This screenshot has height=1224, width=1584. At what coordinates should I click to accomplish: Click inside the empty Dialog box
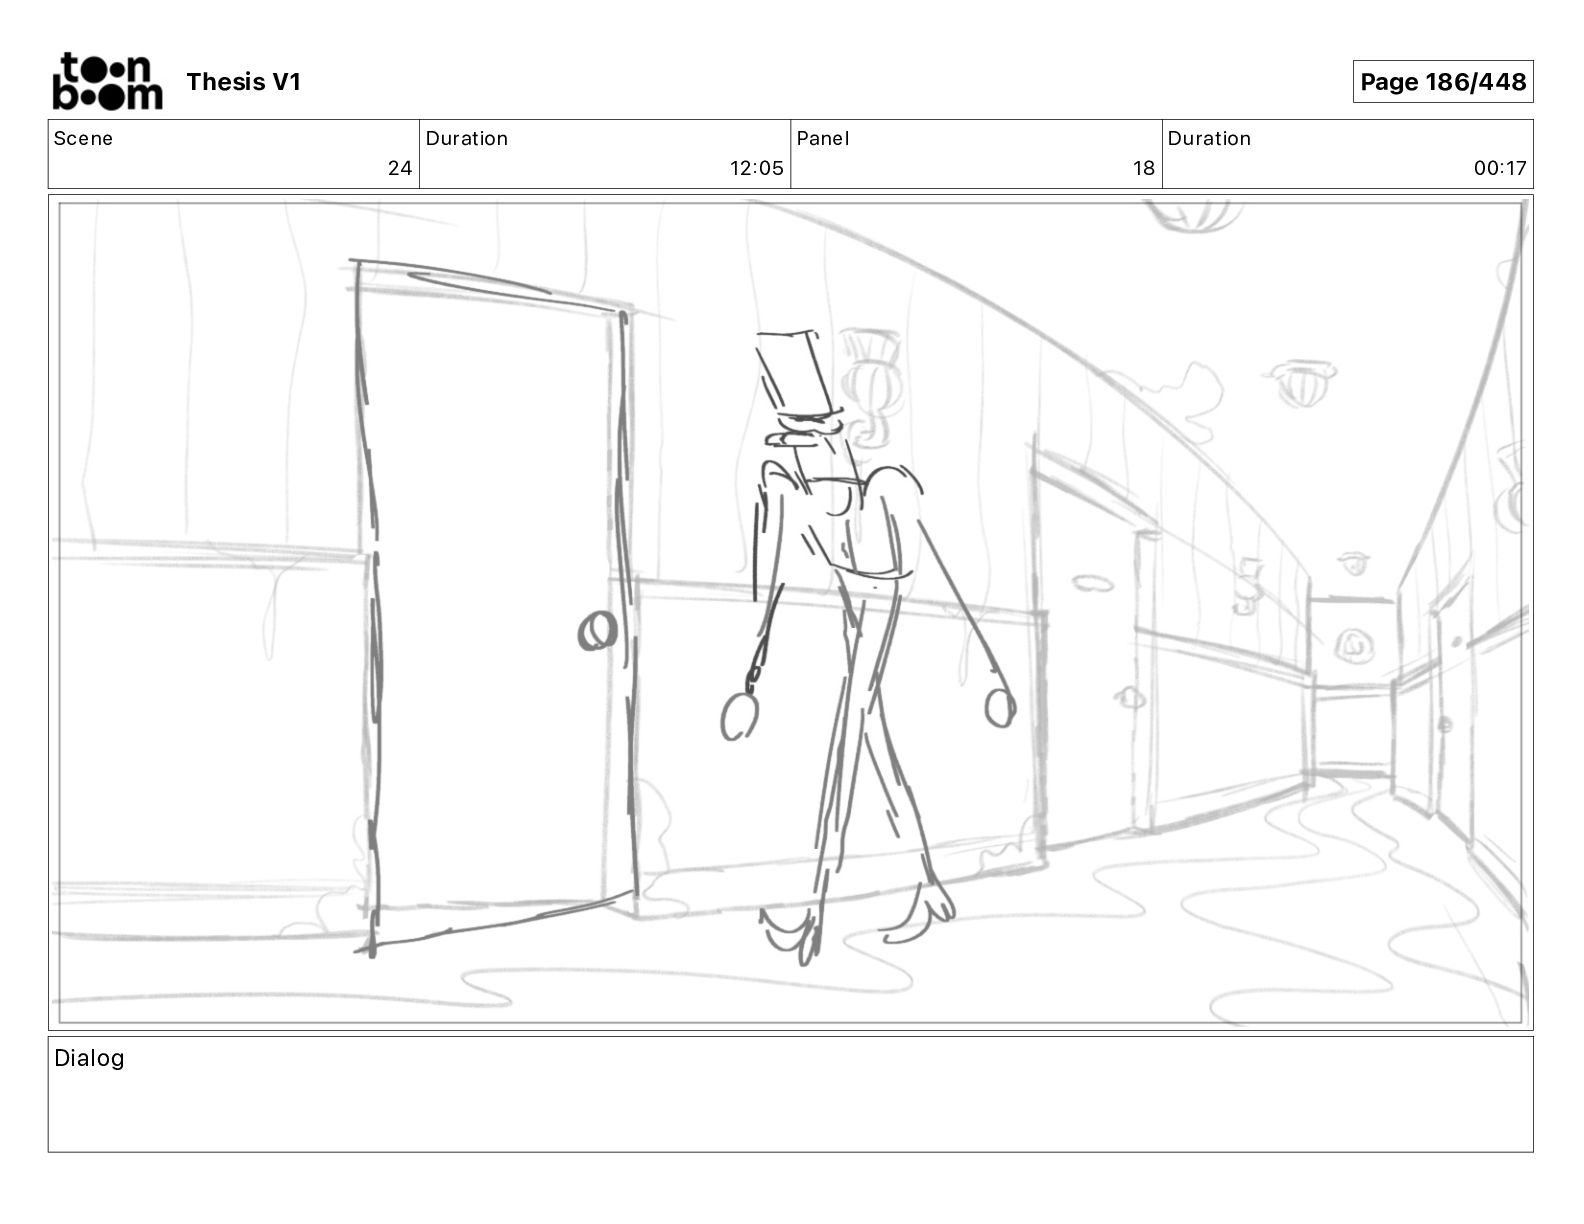790,1094
